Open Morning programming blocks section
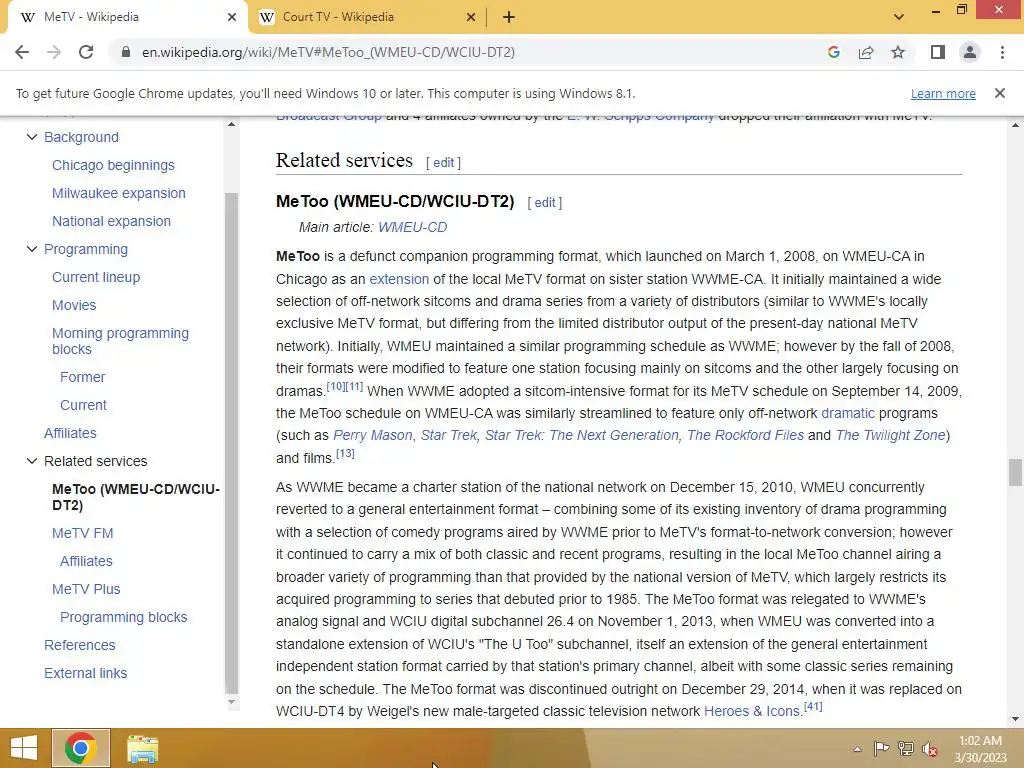Image resolution: width=1024 pixels, height=768 pixels. 120,341
